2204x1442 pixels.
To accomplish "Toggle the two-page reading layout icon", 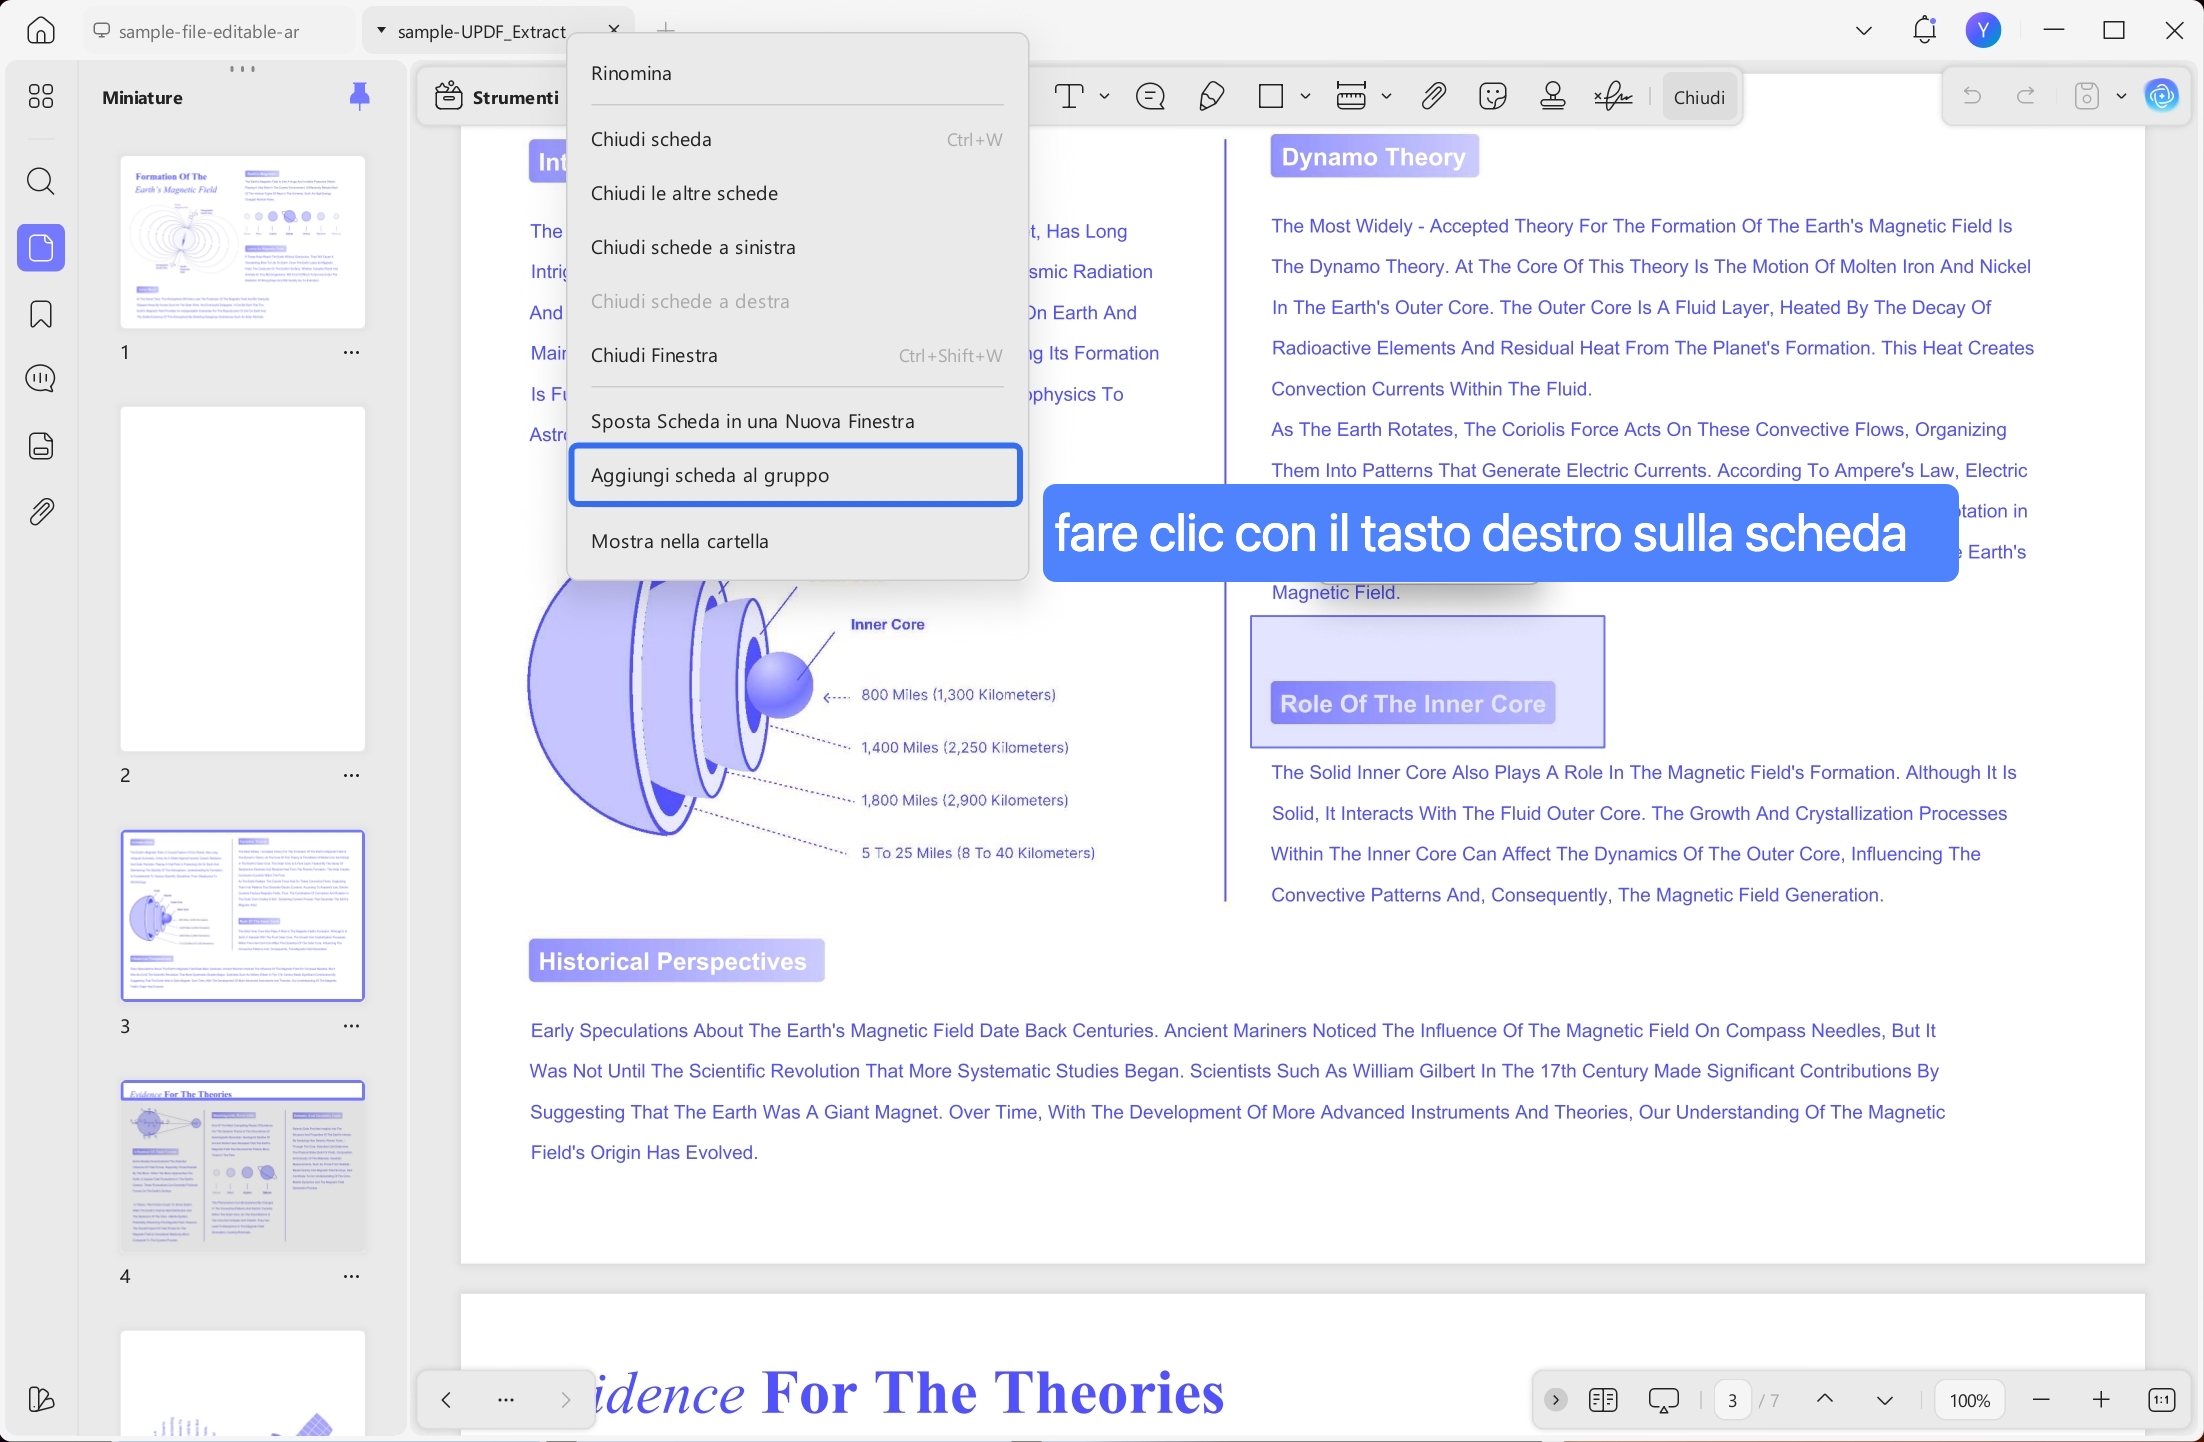I will pyautogui.click(x=1603, y=1400).
